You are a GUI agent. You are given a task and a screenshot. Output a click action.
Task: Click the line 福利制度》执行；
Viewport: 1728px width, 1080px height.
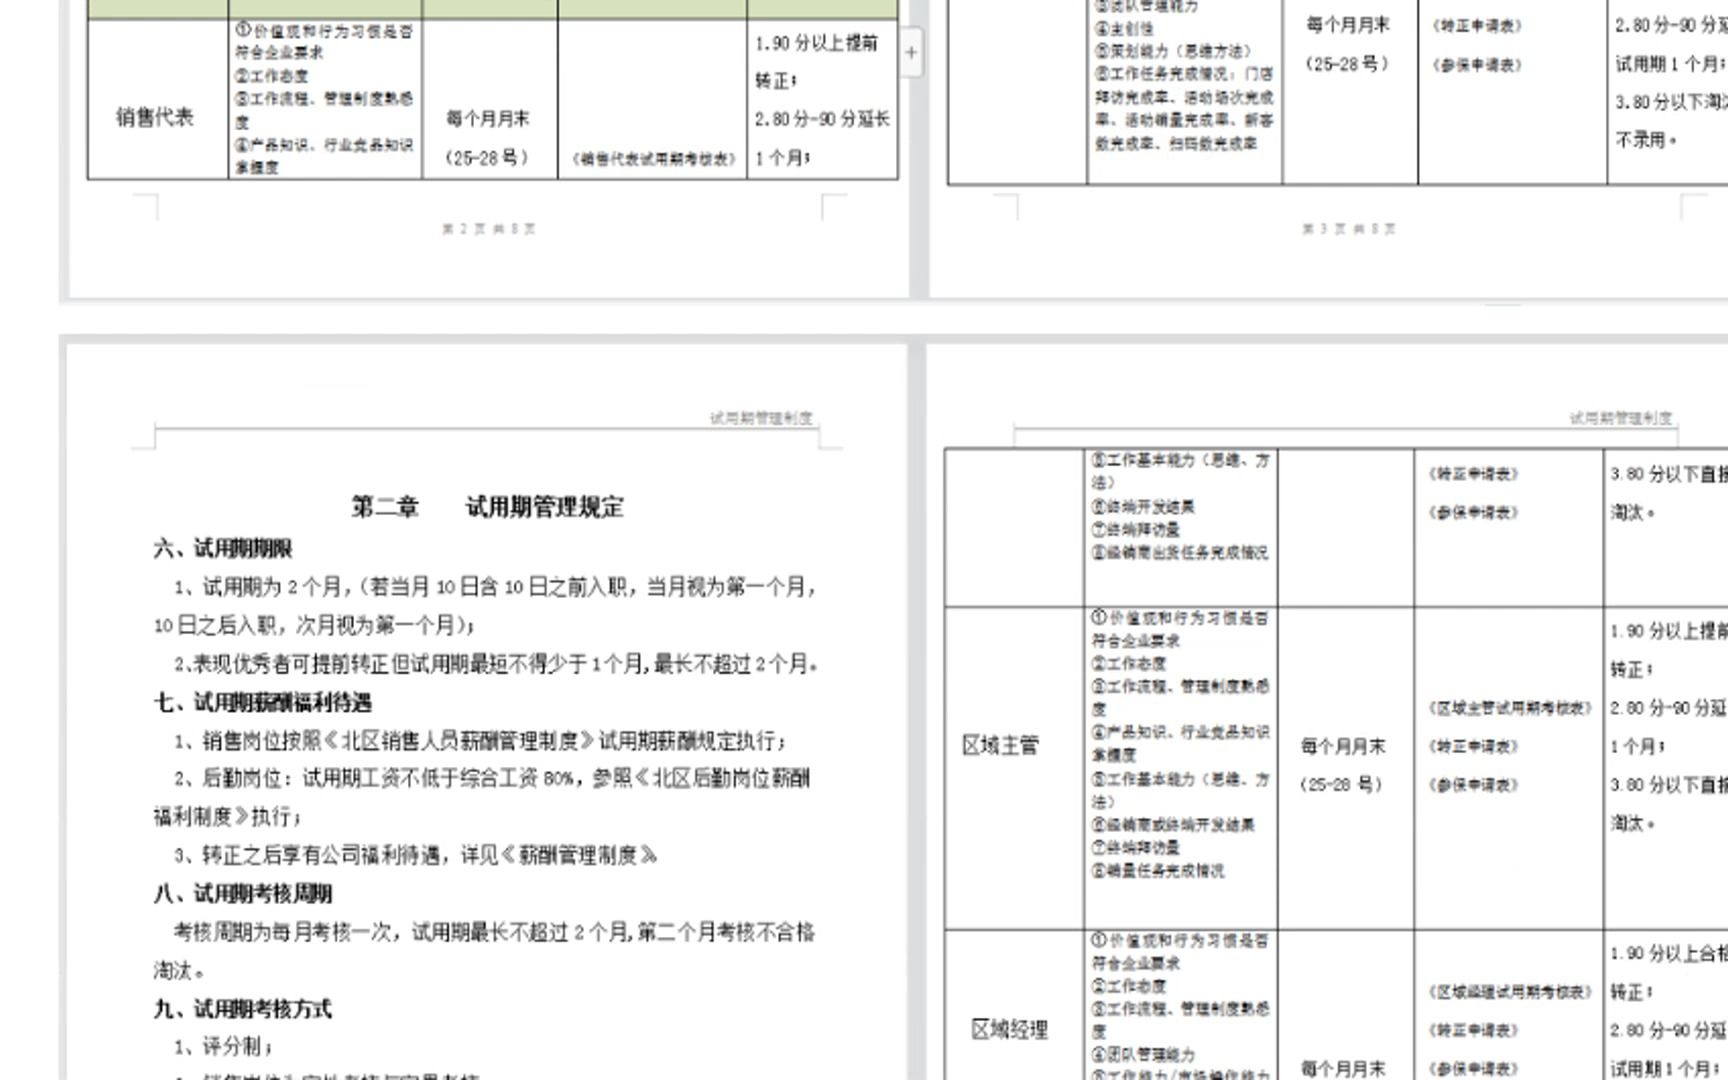pyautogui.click(x=227, y=817)
